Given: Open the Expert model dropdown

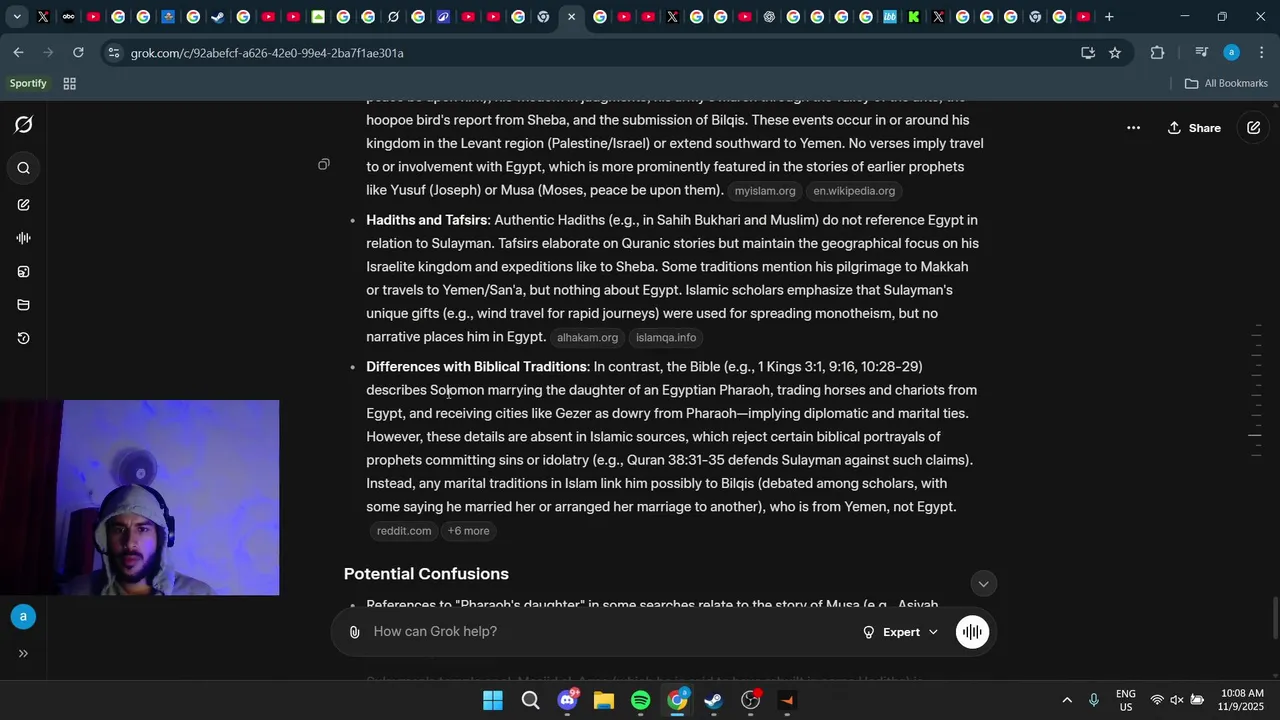Looking at the screenshot, I should click(900, 632).
